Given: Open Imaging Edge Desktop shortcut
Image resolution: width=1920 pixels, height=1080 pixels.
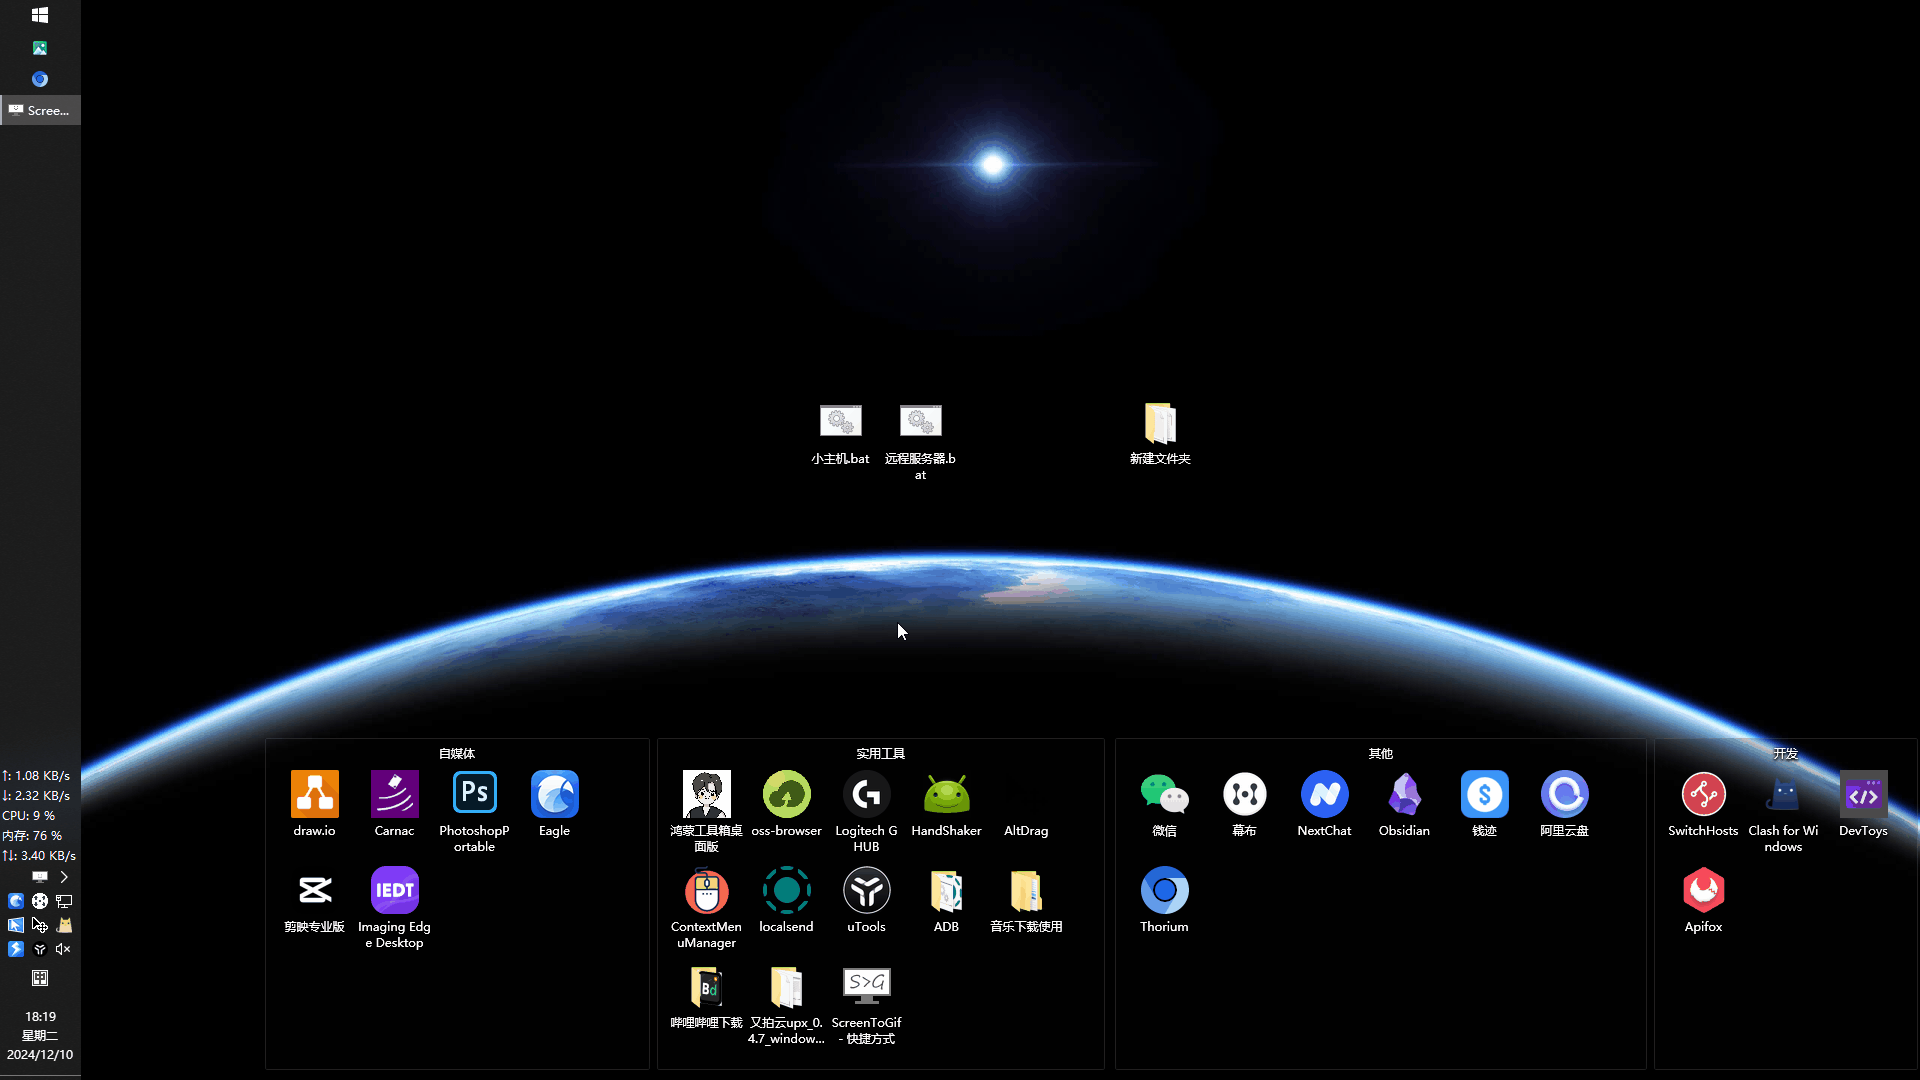Looking at the screenshot, I should [x=394, y=908].
